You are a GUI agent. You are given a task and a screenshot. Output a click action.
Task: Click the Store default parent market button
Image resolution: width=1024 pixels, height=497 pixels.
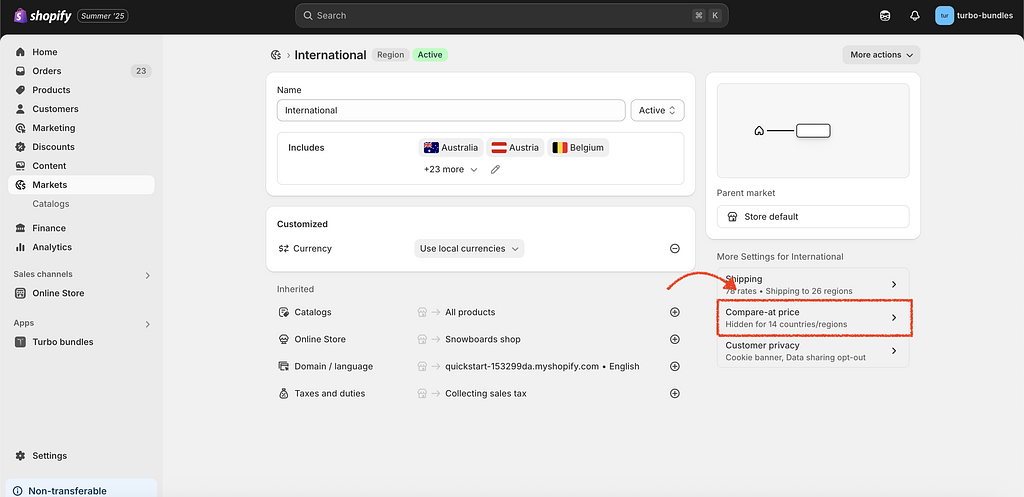tap(812, 217)
